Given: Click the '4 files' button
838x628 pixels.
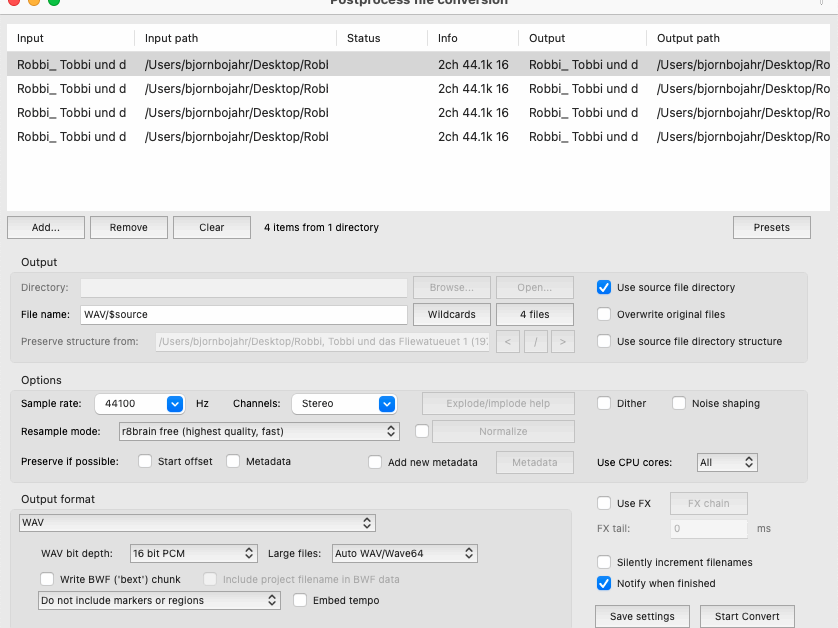Looking at the screenshot, I should [535, 313].
